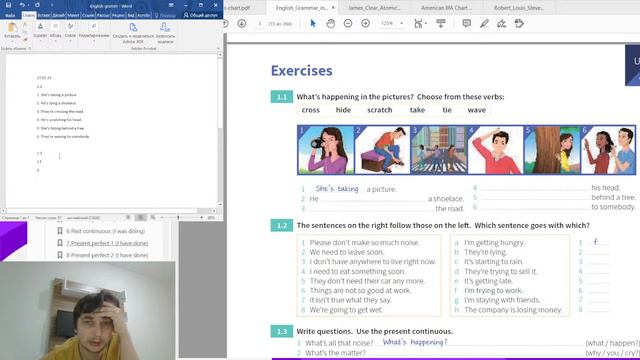Click the Paste (Вставить) clipboard icon
Viewport: 640px width, 360px height.
pos(12,28)
